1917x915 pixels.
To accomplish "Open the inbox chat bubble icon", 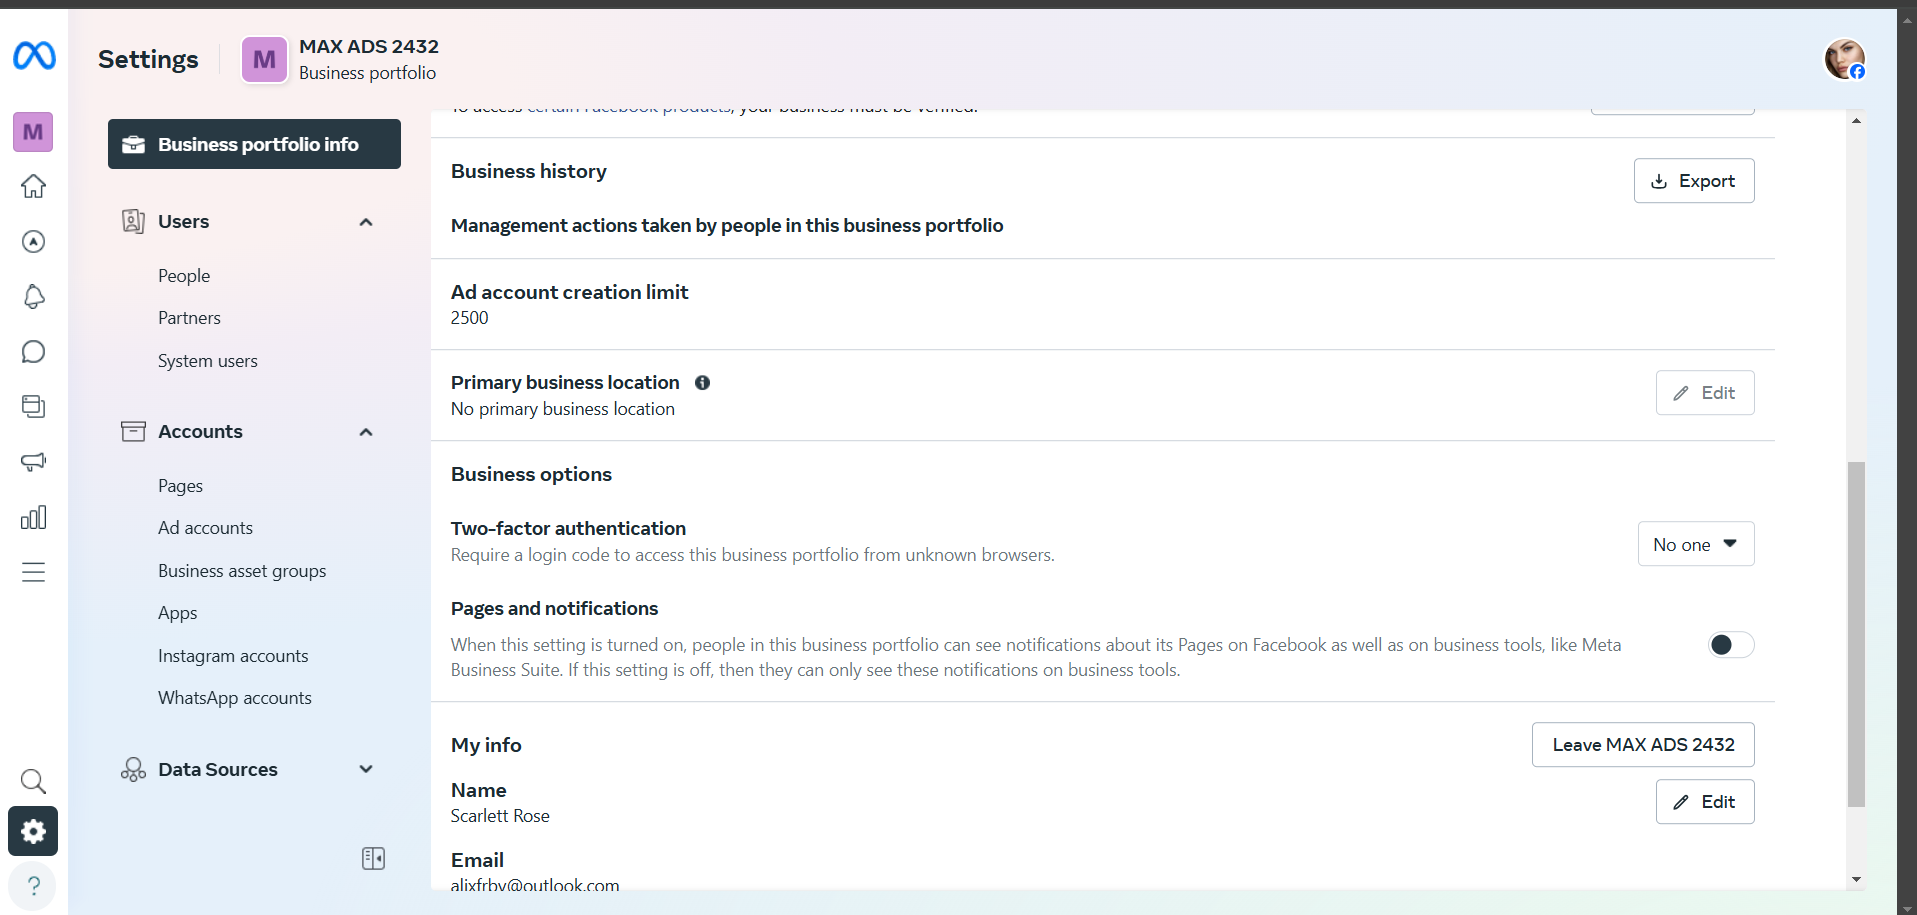I will tap(33, 352).
